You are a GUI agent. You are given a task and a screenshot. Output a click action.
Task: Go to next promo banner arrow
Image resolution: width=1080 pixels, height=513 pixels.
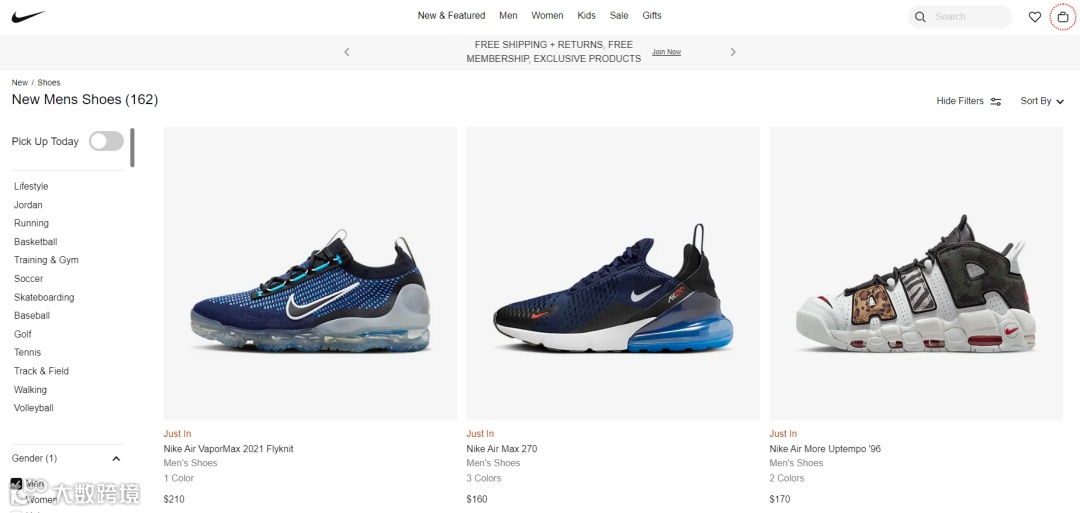tap(733, 52)
